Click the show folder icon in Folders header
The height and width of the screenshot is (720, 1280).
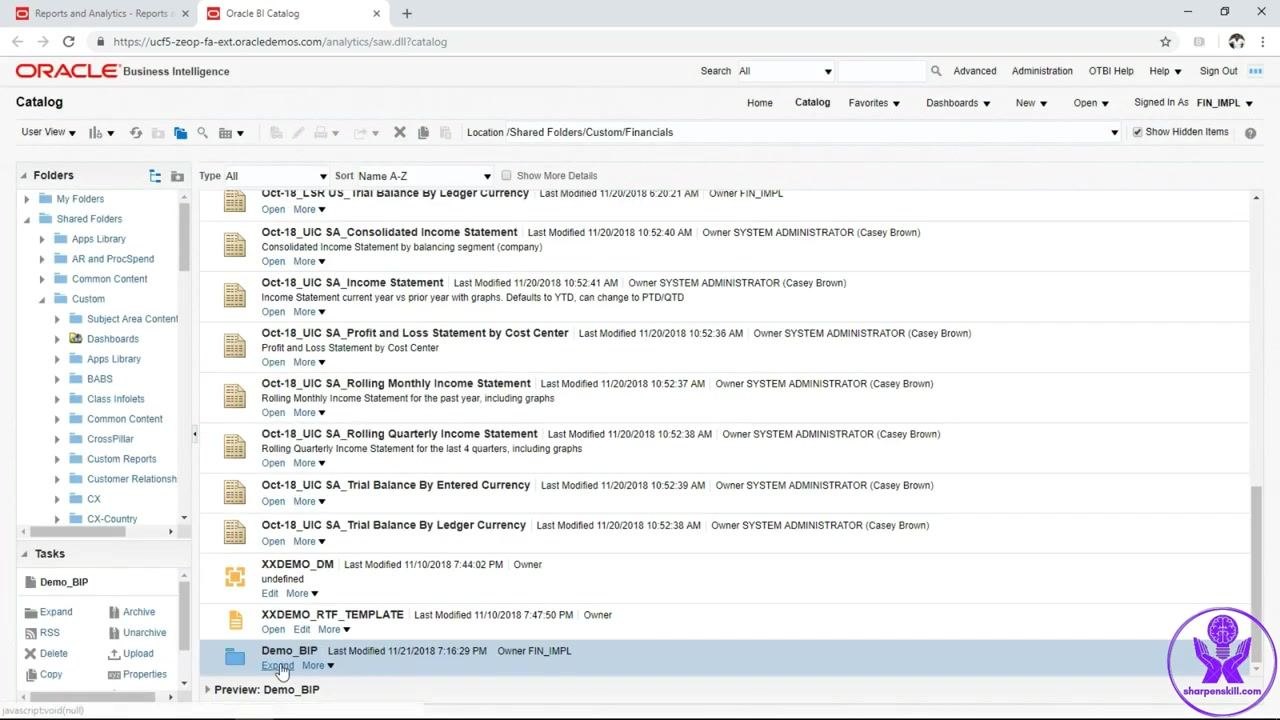pos(177,176)
